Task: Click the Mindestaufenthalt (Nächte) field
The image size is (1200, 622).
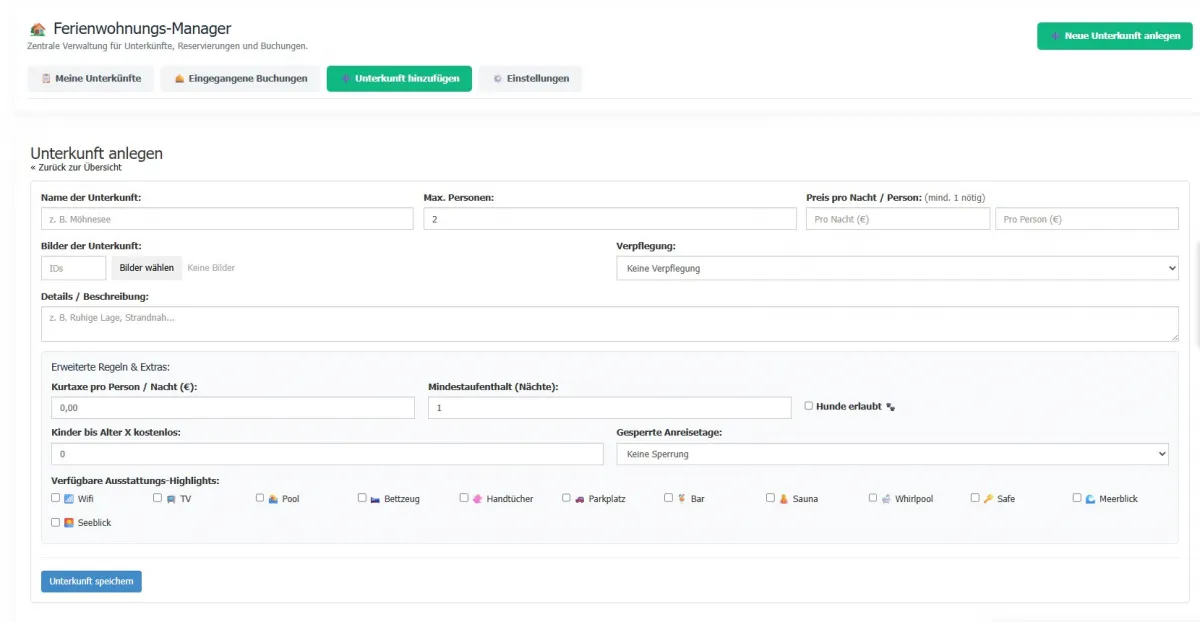Action: click(610, 408)
